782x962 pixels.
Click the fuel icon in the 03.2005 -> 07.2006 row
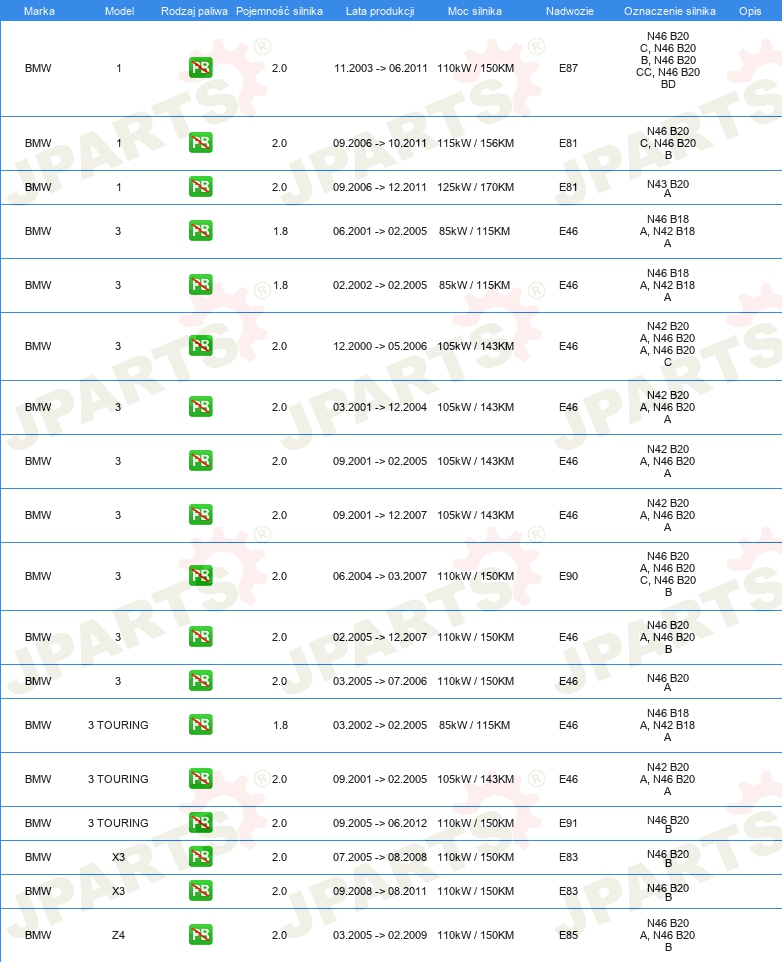pyautogui.click(x=201, y=680)
